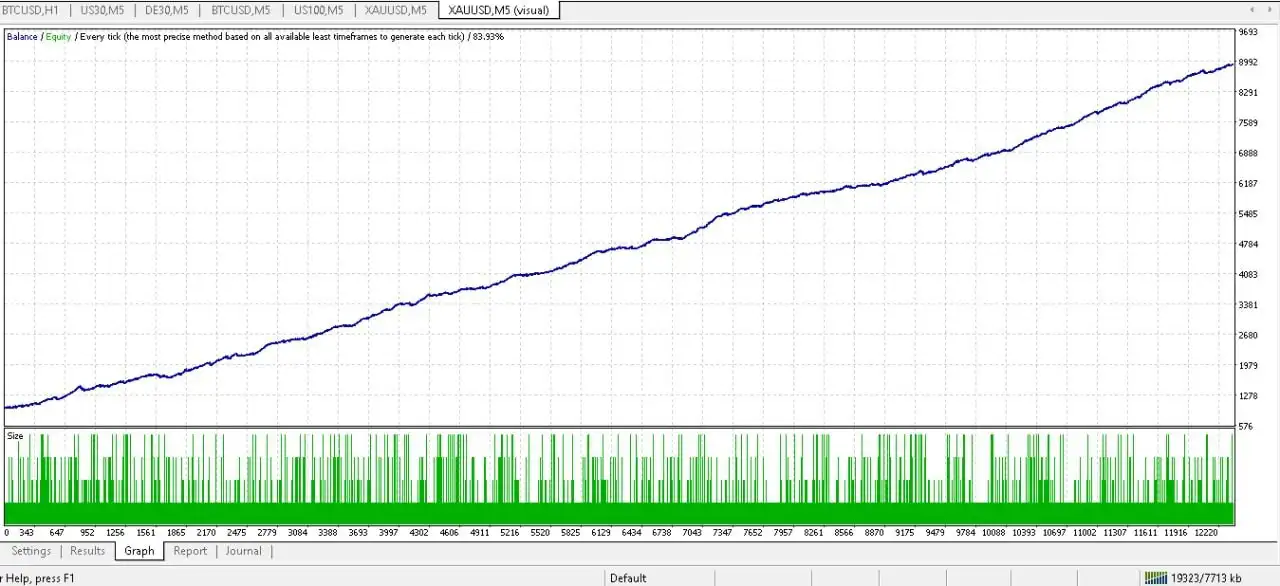The width and height of the screenshot is (1280, 586).
Task: Click the 9693 balance axis value
Action: point(1248,33)
